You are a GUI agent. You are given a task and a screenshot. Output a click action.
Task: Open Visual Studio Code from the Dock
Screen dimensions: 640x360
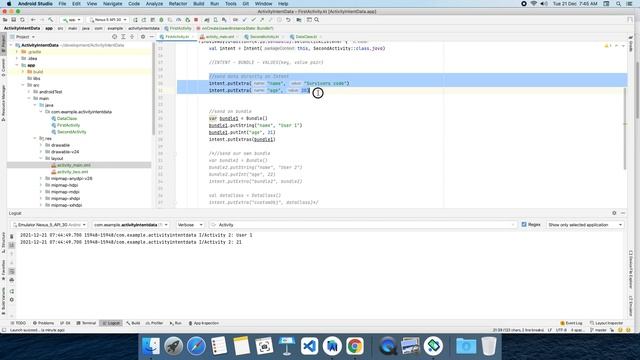click(309, 346)
